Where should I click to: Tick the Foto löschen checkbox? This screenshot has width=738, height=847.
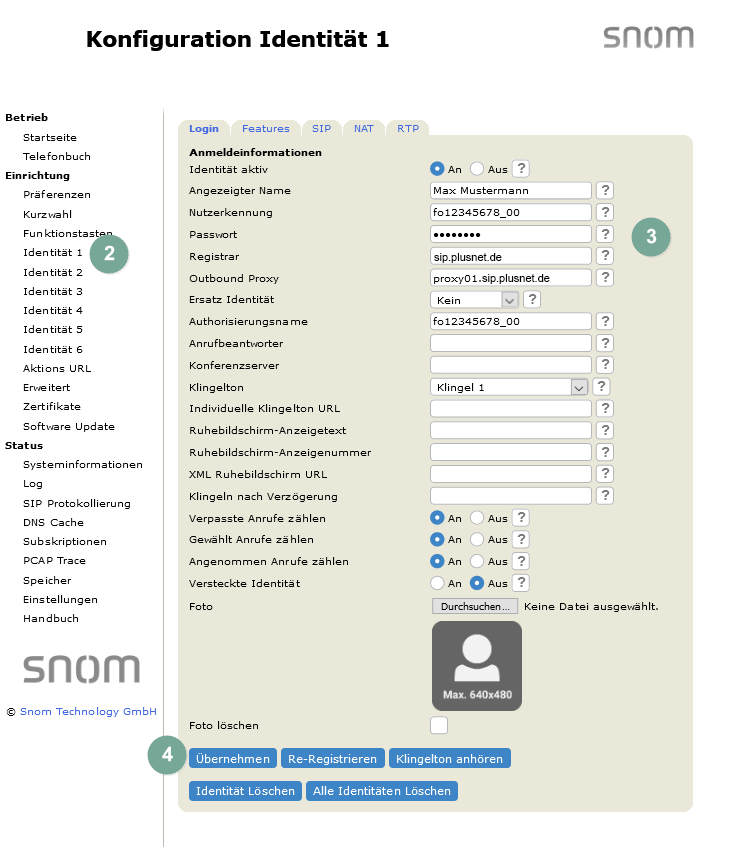439,725
